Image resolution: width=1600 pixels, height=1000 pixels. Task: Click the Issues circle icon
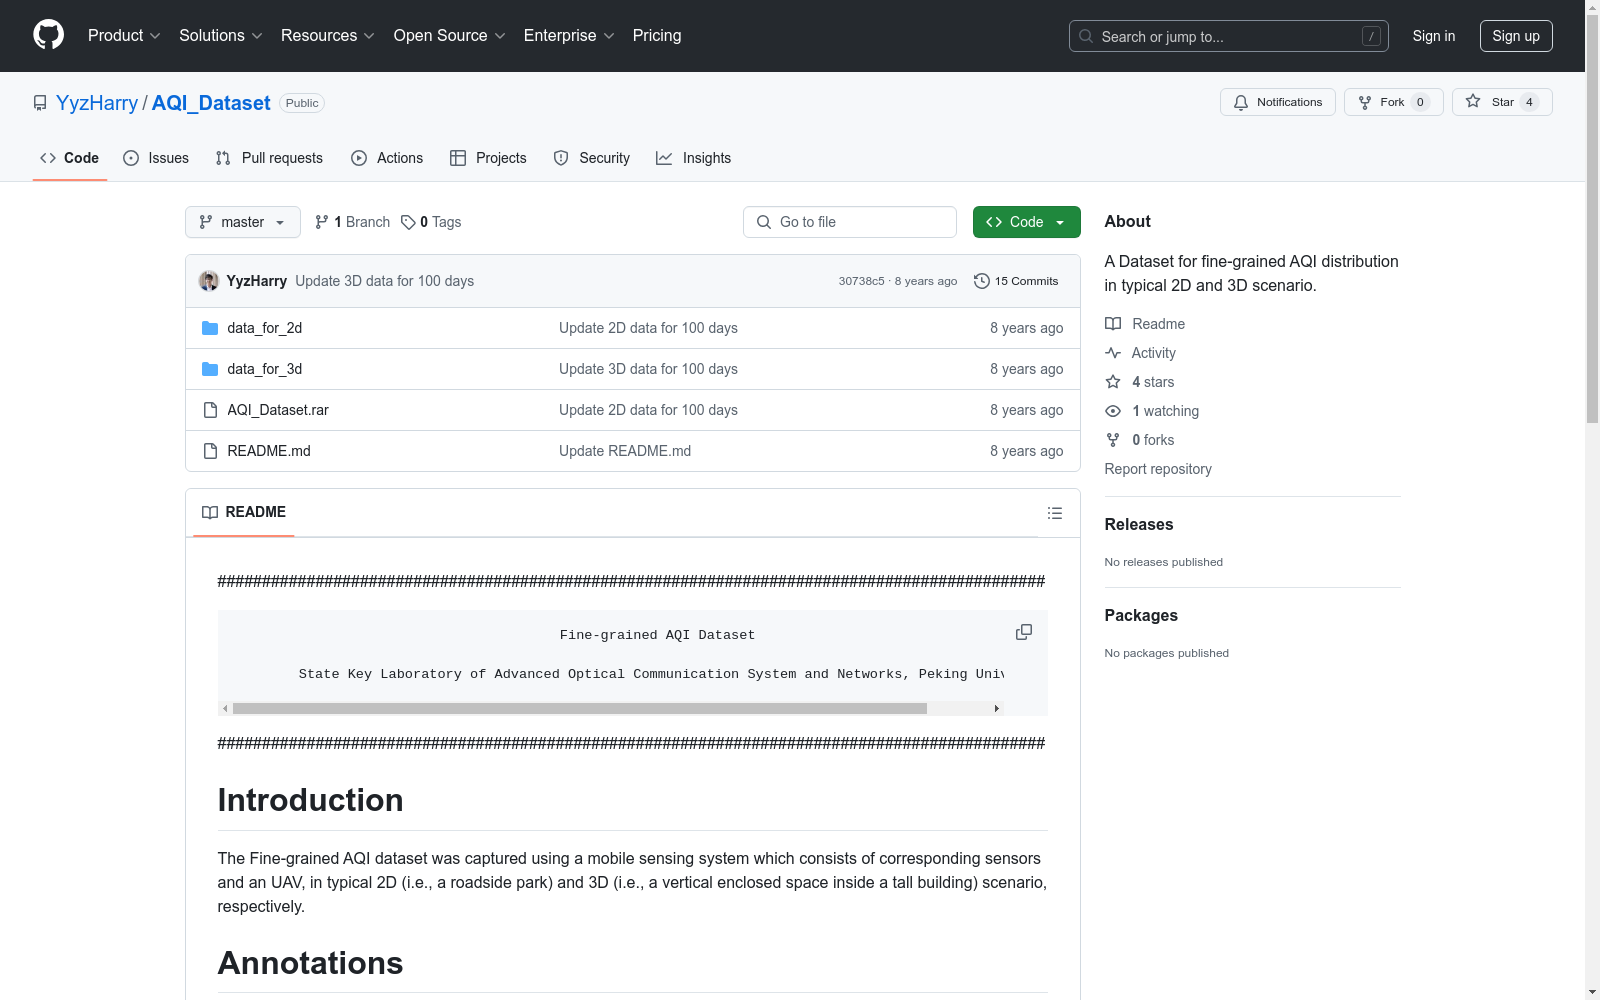pyautogui.click(x=131, y=158)
